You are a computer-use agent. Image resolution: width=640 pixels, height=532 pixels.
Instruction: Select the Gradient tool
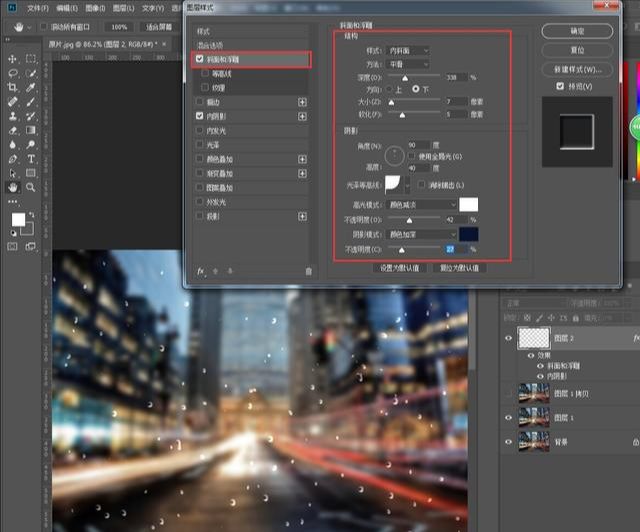click(31, 130)
